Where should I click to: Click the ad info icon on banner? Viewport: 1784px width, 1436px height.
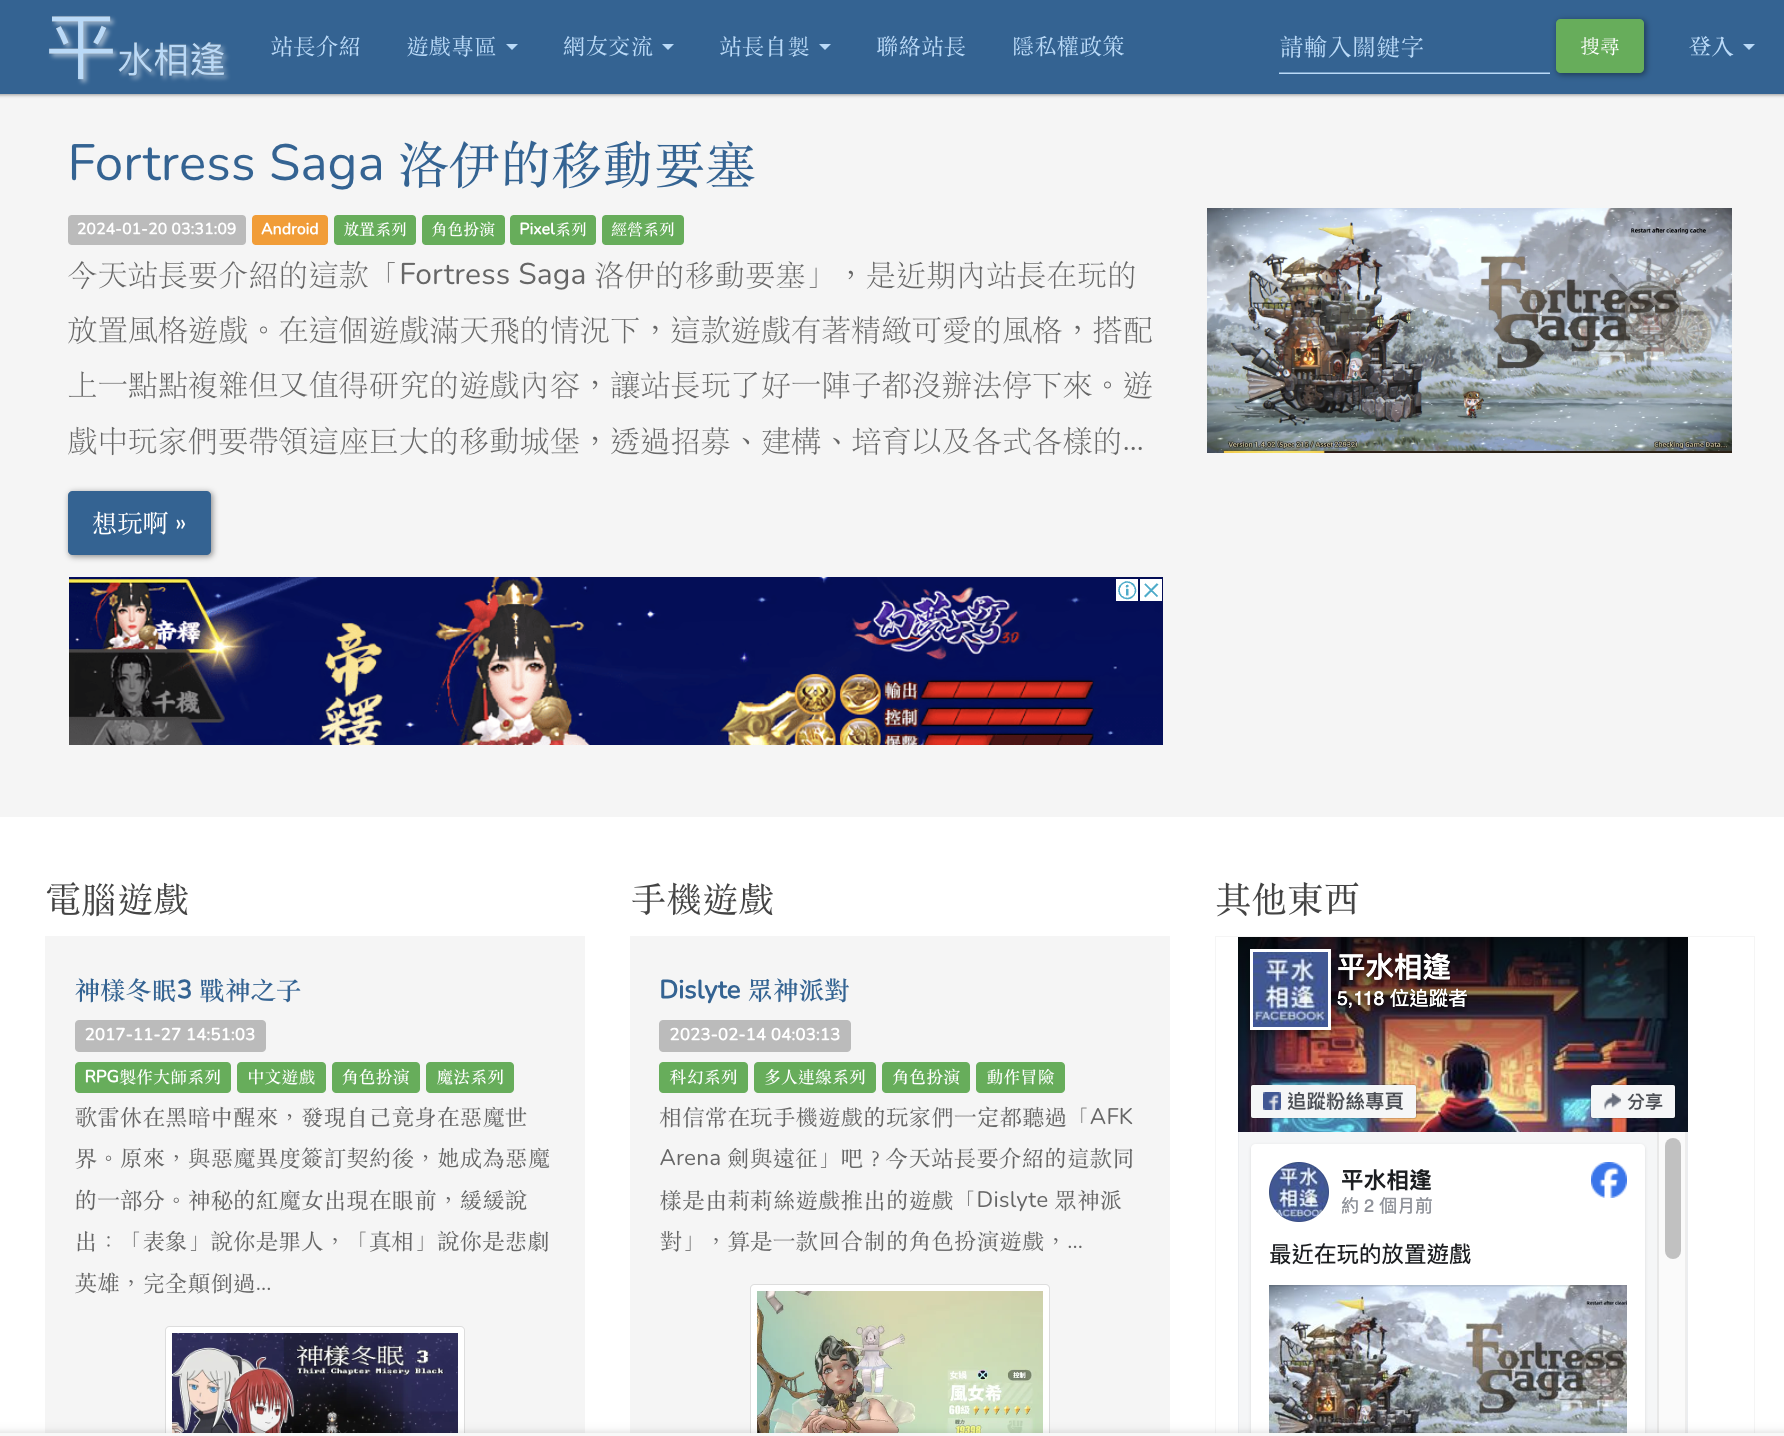click(1127, 590)
